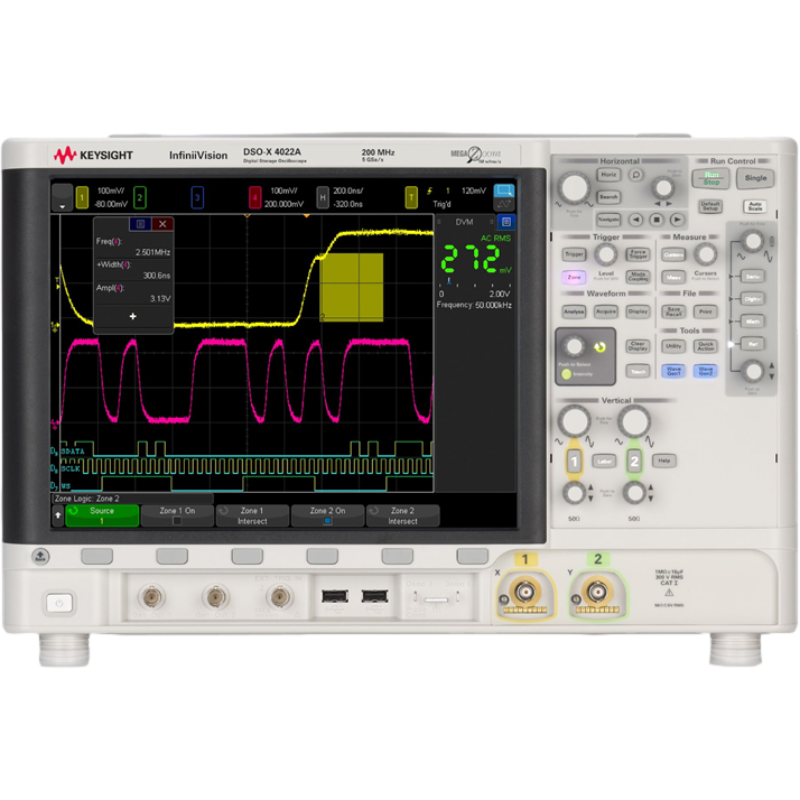
Task: Open the H horizontal settings indicator
Action: tap(322, 197)
